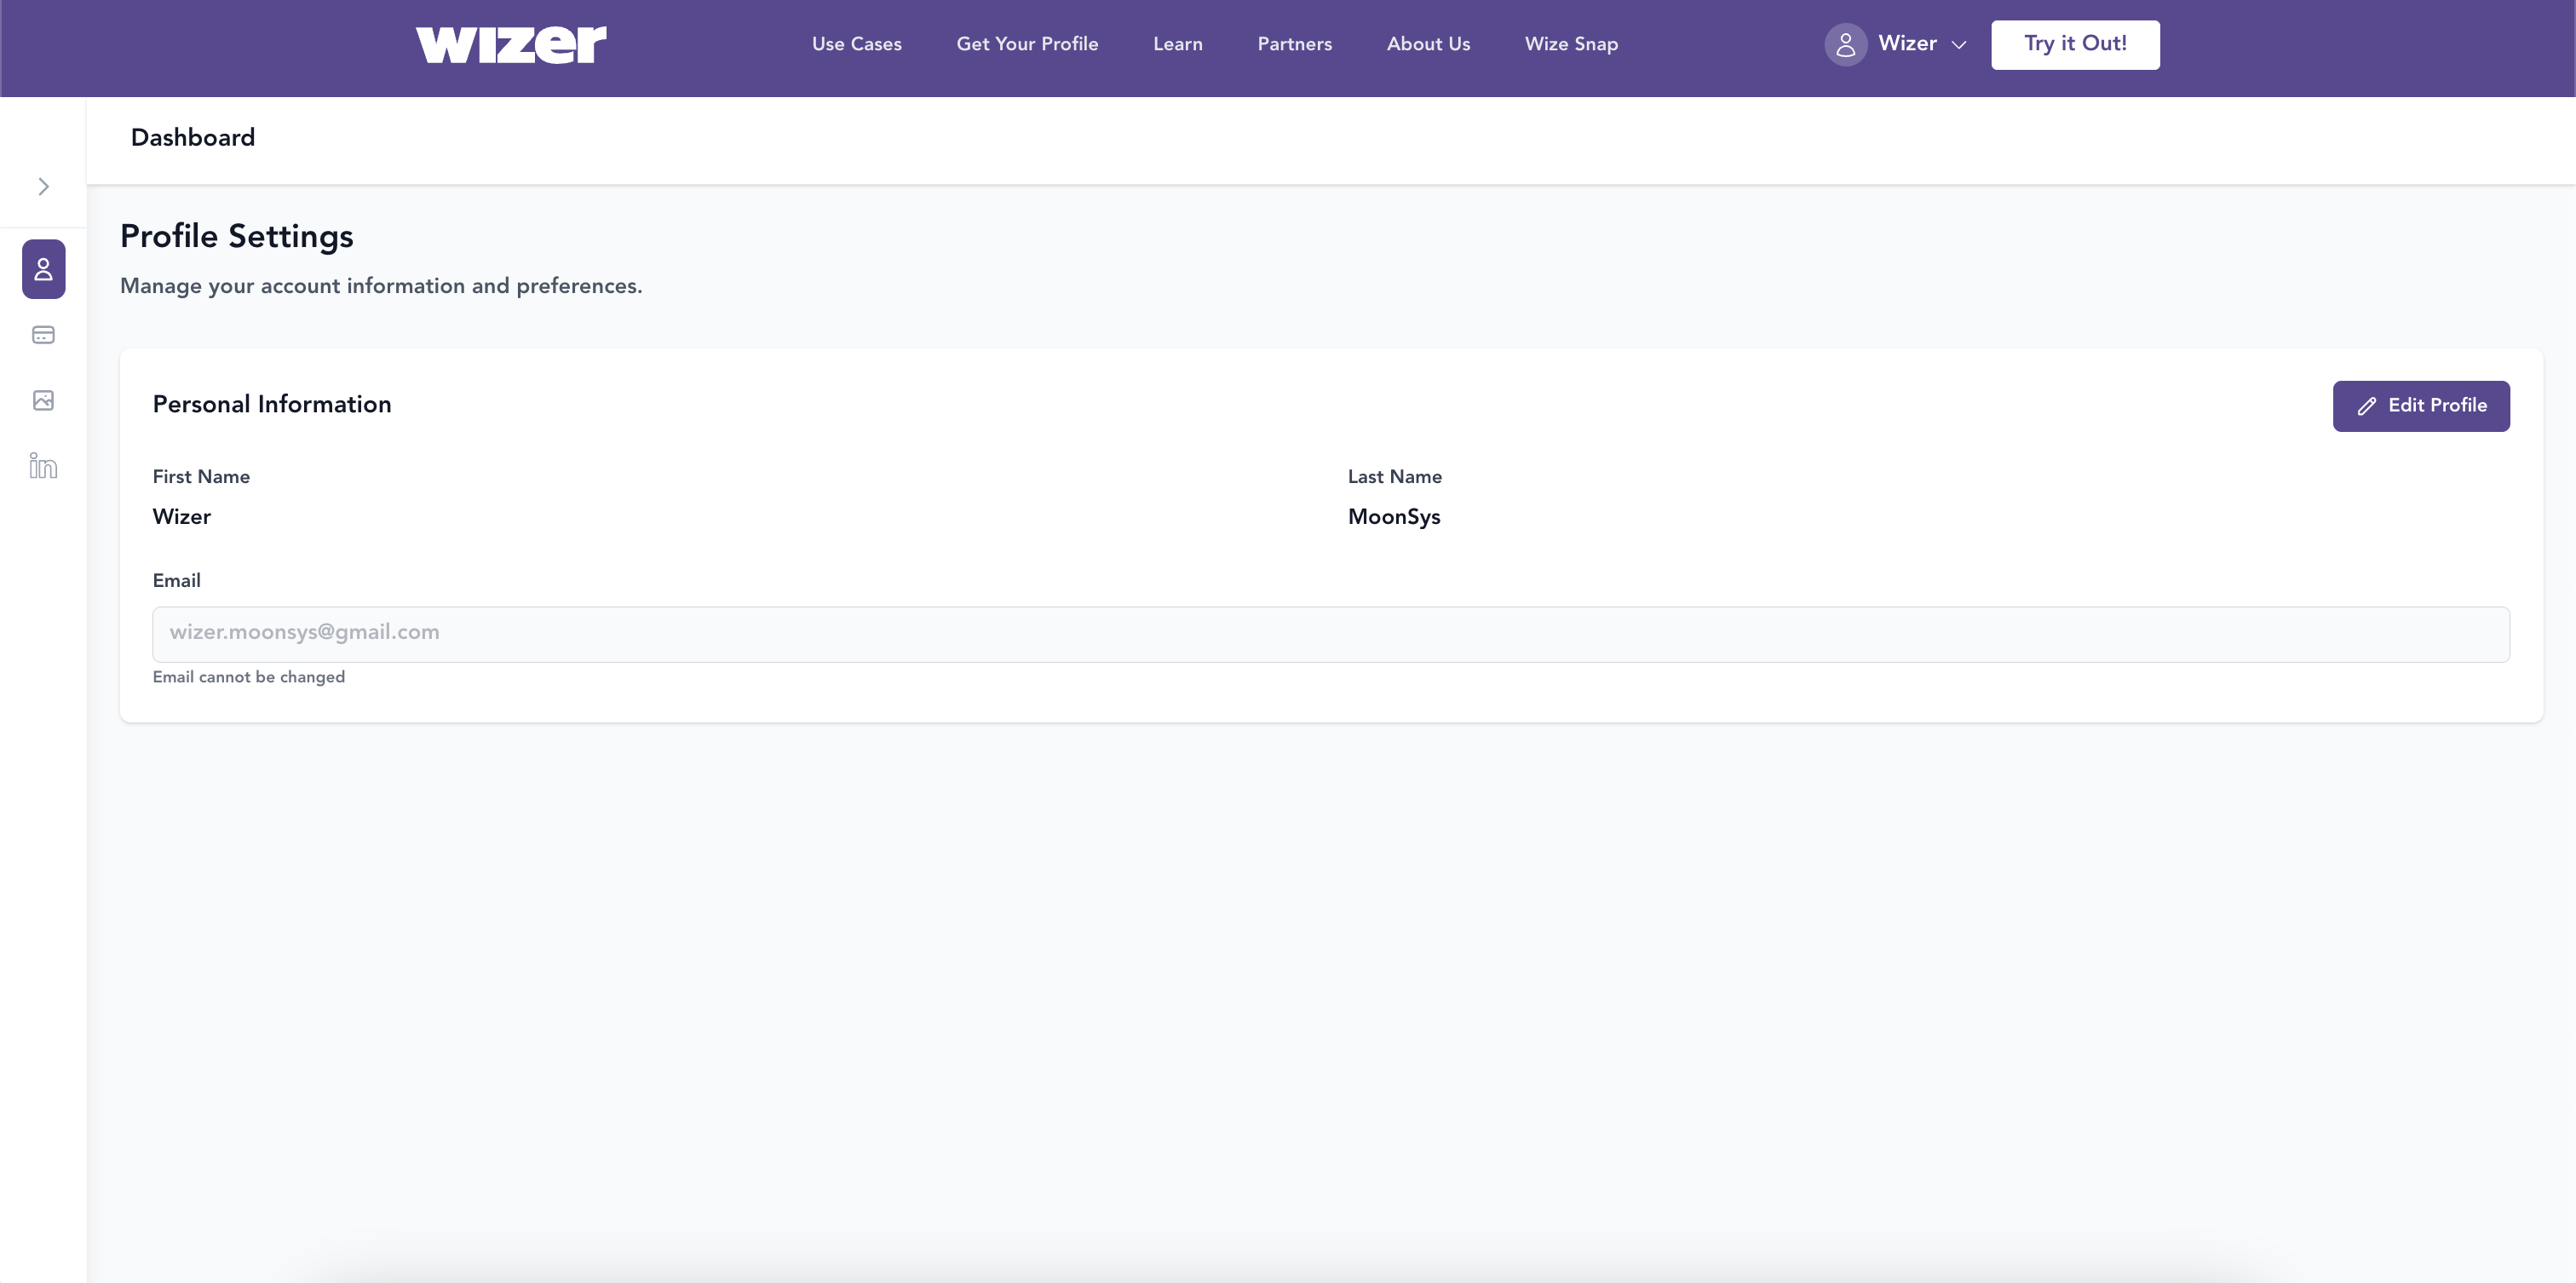Open the Wizer account name menu
The height and width of the screenshot is (1283, 2576).
(1907, 43)
